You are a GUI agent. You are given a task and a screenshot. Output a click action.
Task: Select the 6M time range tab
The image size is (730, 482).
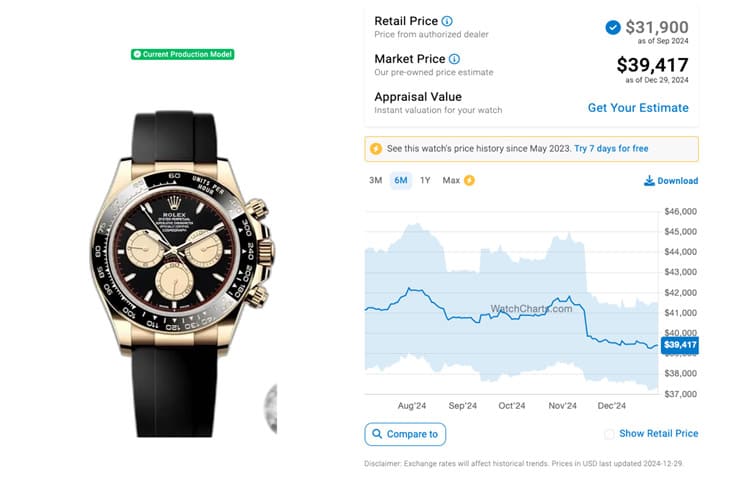pos(400,181)
